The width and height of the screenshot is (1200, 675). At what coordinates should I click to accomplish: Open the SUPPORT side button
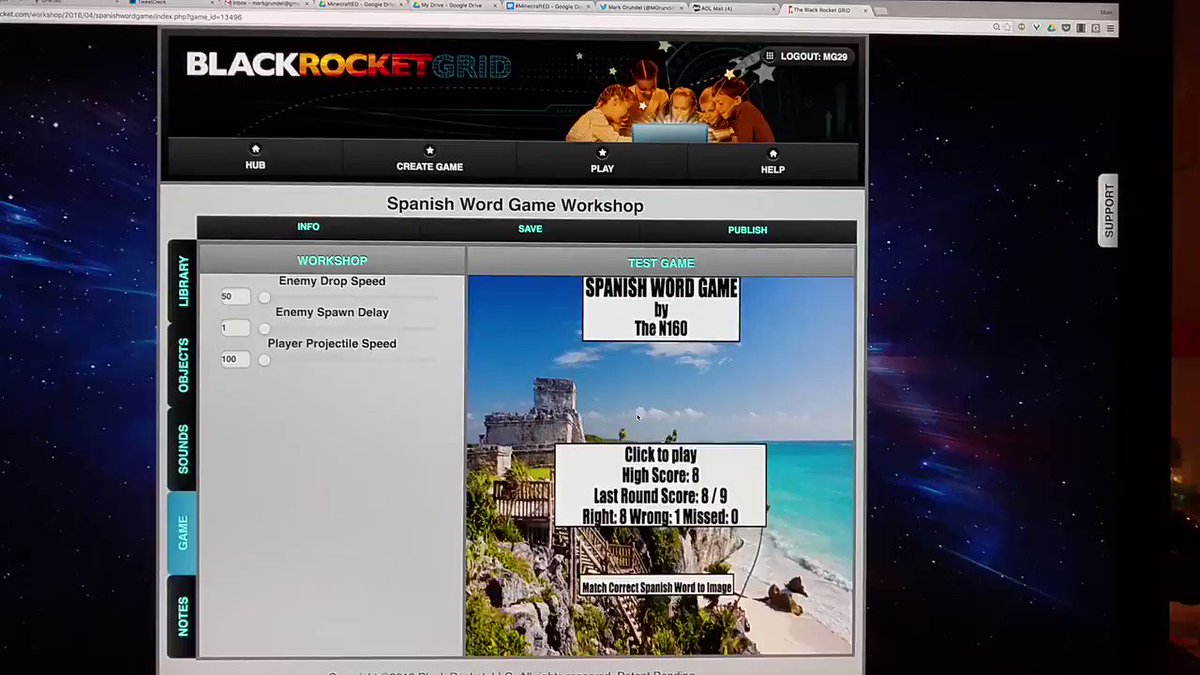[1108, 210]
